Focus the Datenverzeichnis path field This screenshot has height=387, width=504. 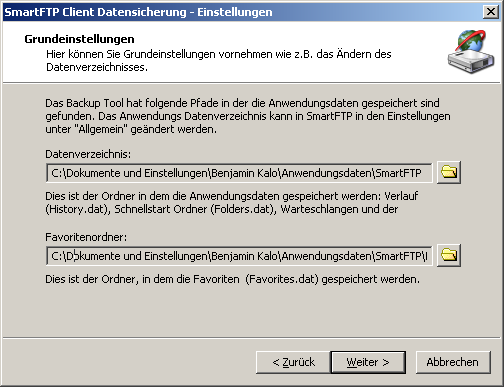[x=239, y=173]
